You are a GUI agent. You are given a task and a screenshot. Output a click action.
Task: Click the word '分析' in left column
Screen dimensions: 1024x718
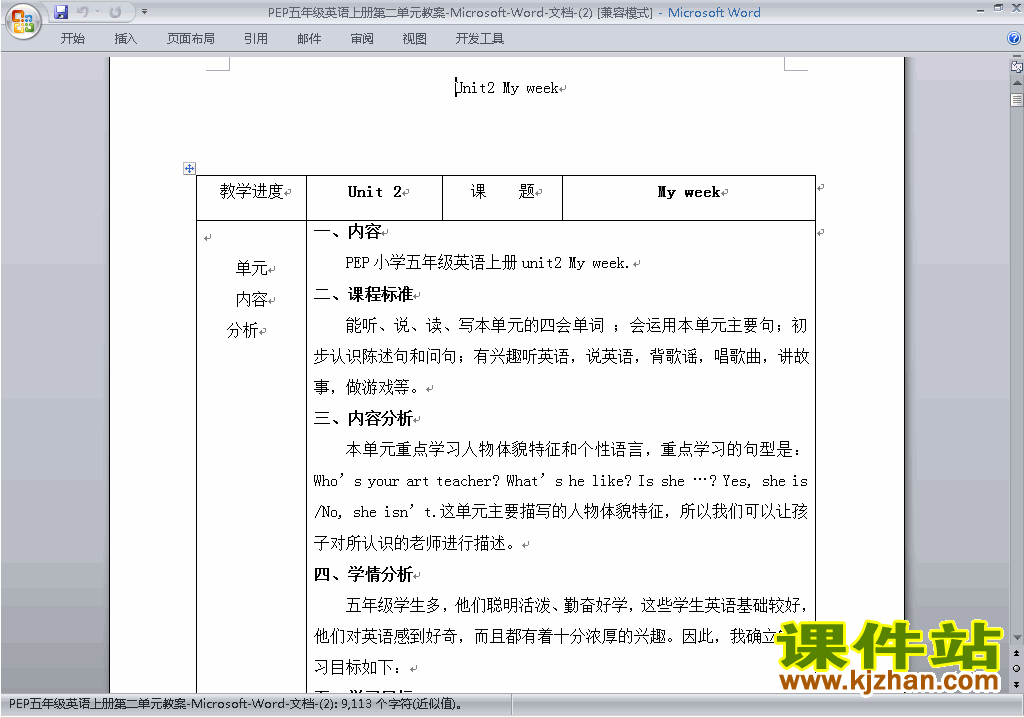click(242, 331)
